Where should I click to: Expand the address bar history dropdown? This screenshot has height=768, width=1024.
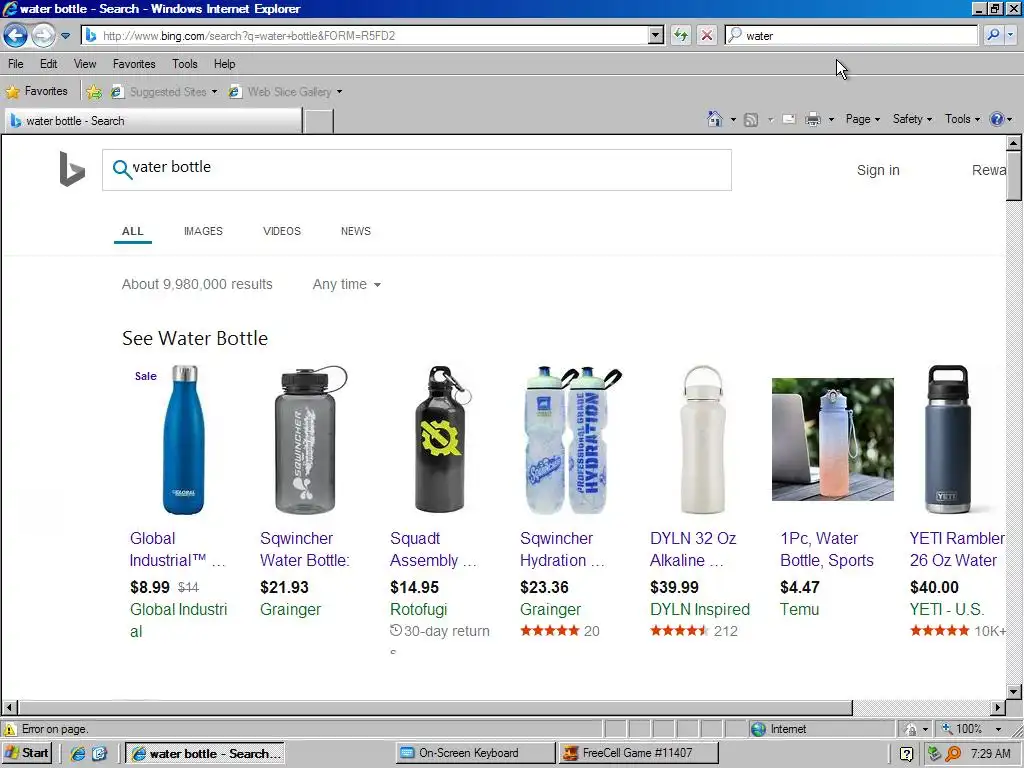(x=656, y=35)
